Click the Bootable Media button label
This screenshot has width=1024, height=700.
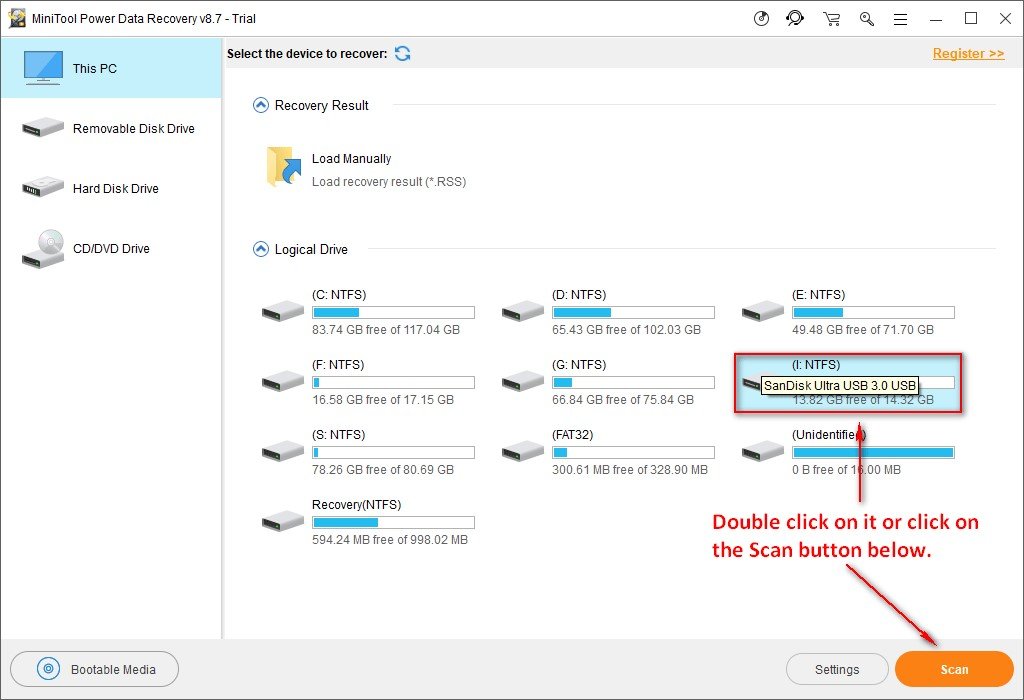click(113, 669)
